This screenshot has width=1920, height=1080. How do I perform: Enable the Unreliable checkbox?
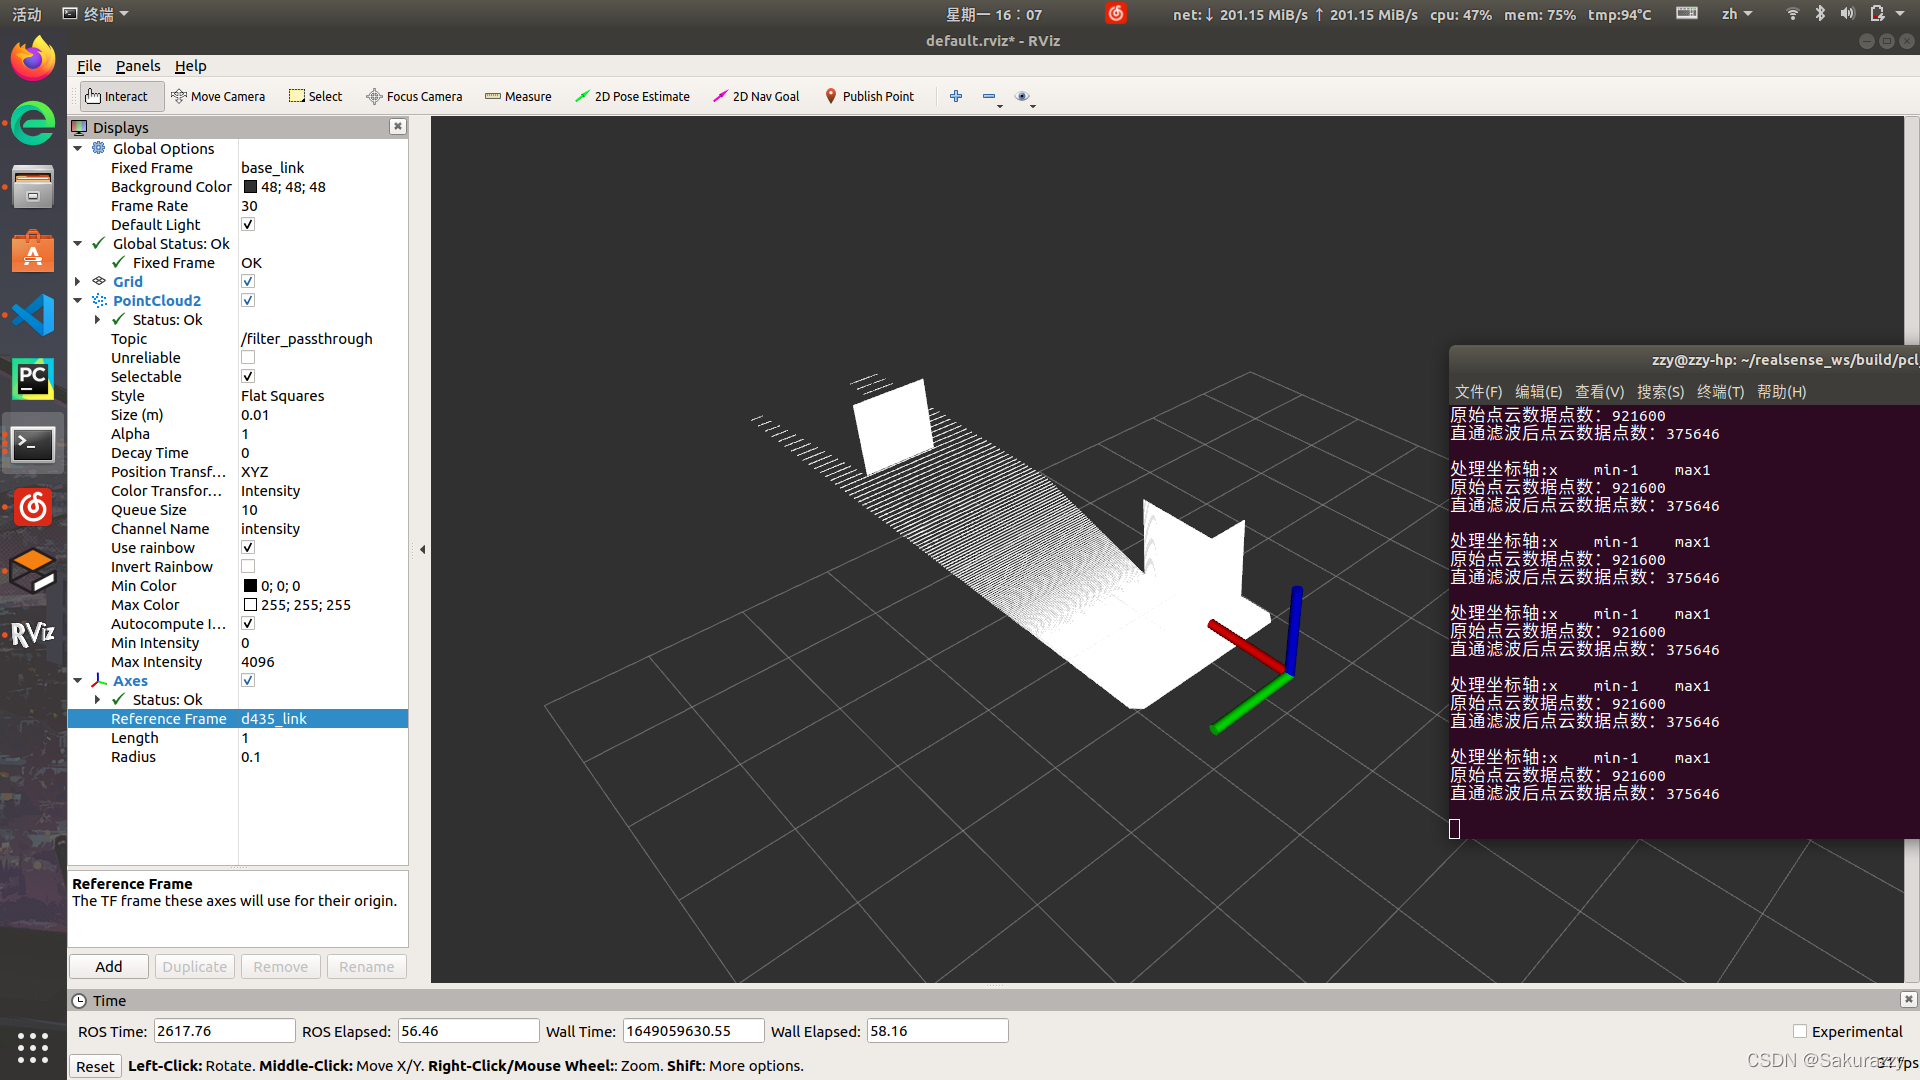tap(248, 358)
